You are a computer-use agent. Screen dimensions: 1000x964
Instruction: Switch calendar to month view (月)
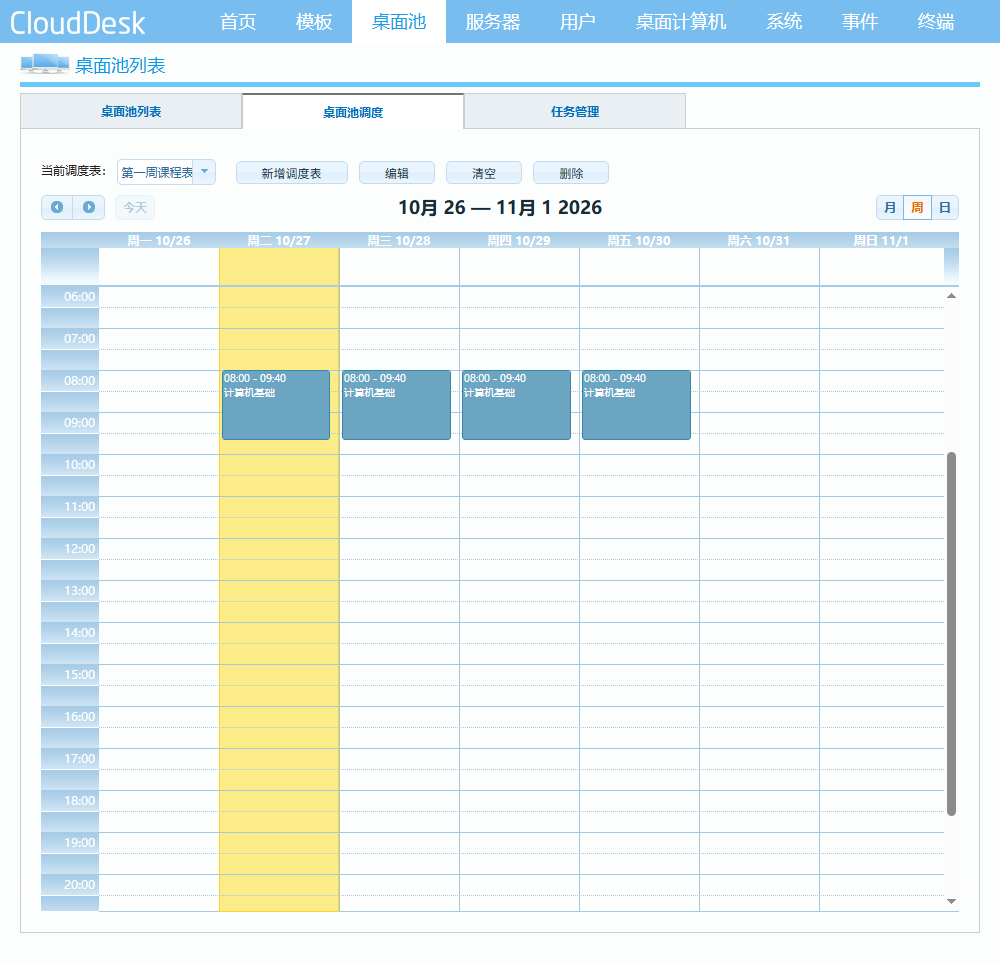pos(890,207)
